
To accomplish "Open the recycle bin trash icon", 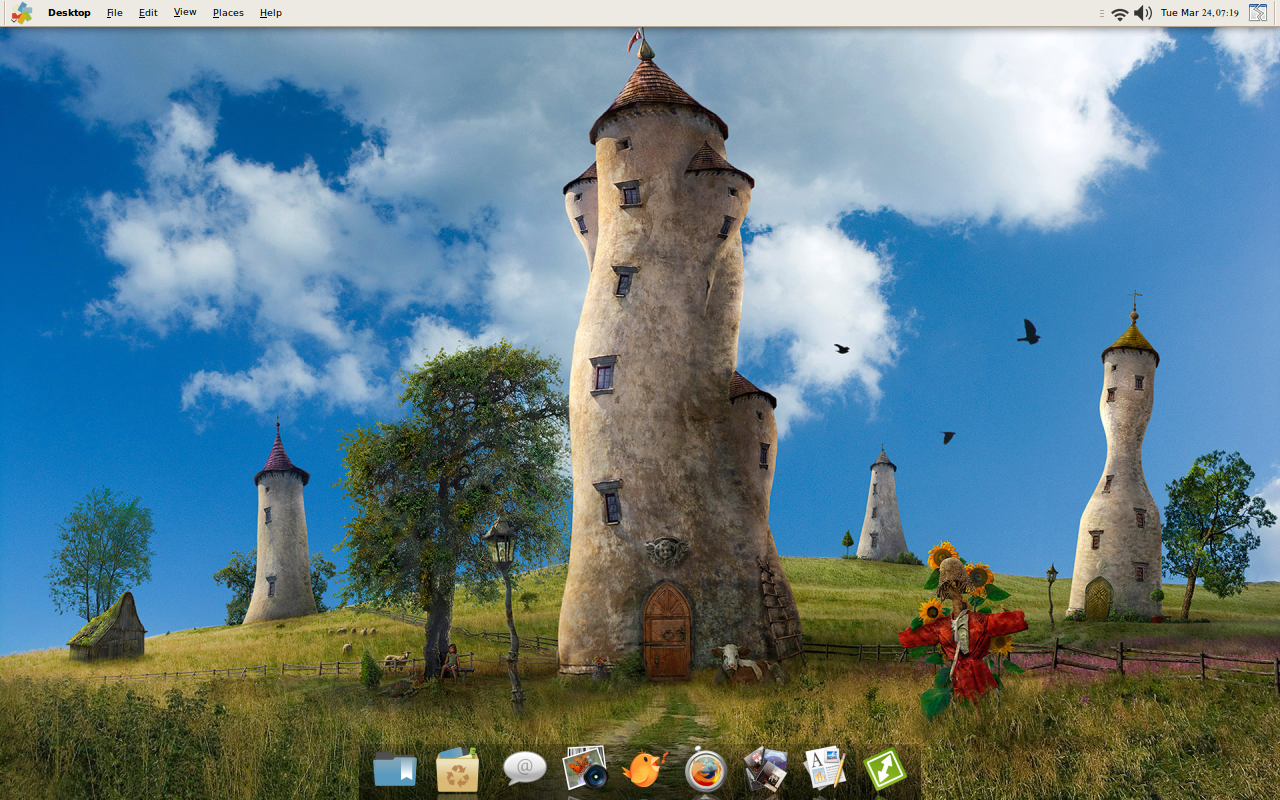I will pos(458,770).
